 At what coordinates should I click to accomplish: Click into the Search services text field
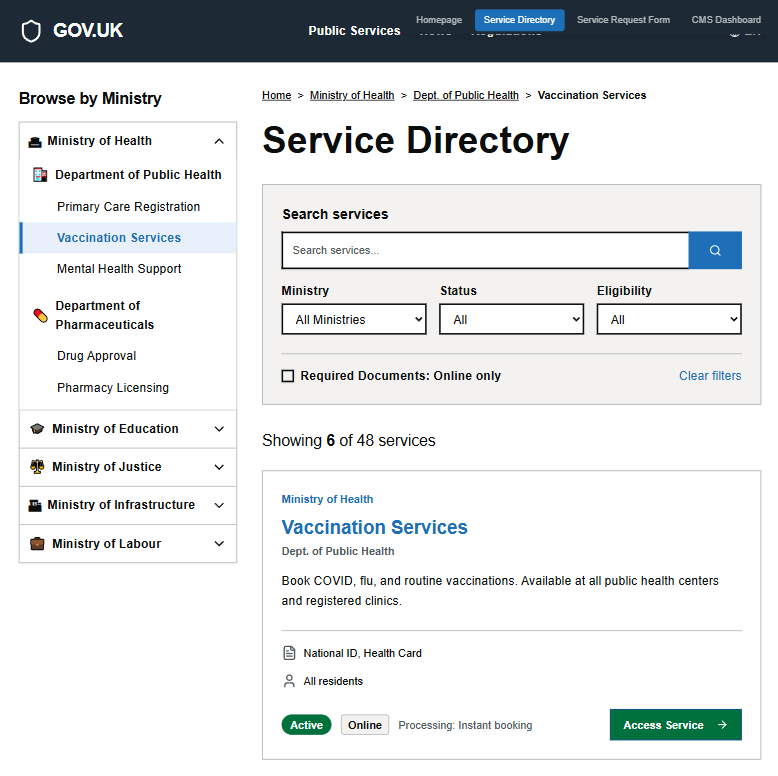coord(485,250)
